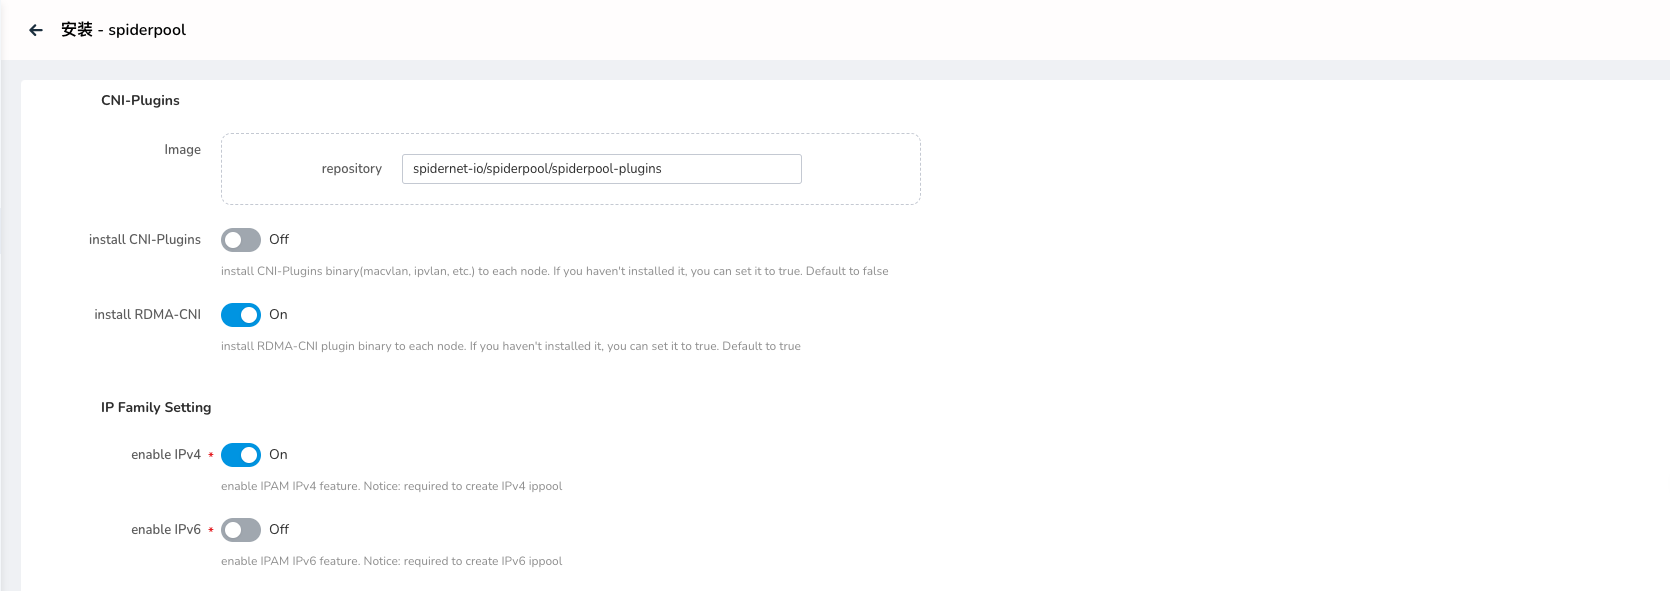Viewport: 1670px width, 591px height.
Task: Click the install RDMA-CNI label
Action: point(147,315)
